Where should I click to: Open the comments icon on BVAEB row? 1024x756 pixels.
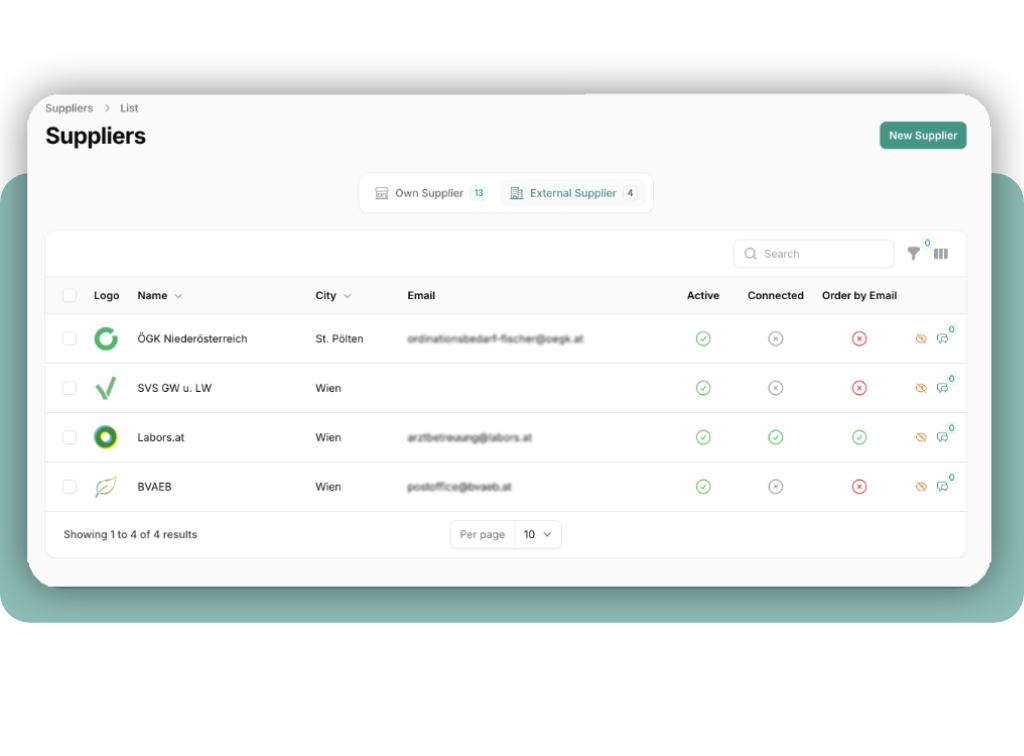coord(943,487)
